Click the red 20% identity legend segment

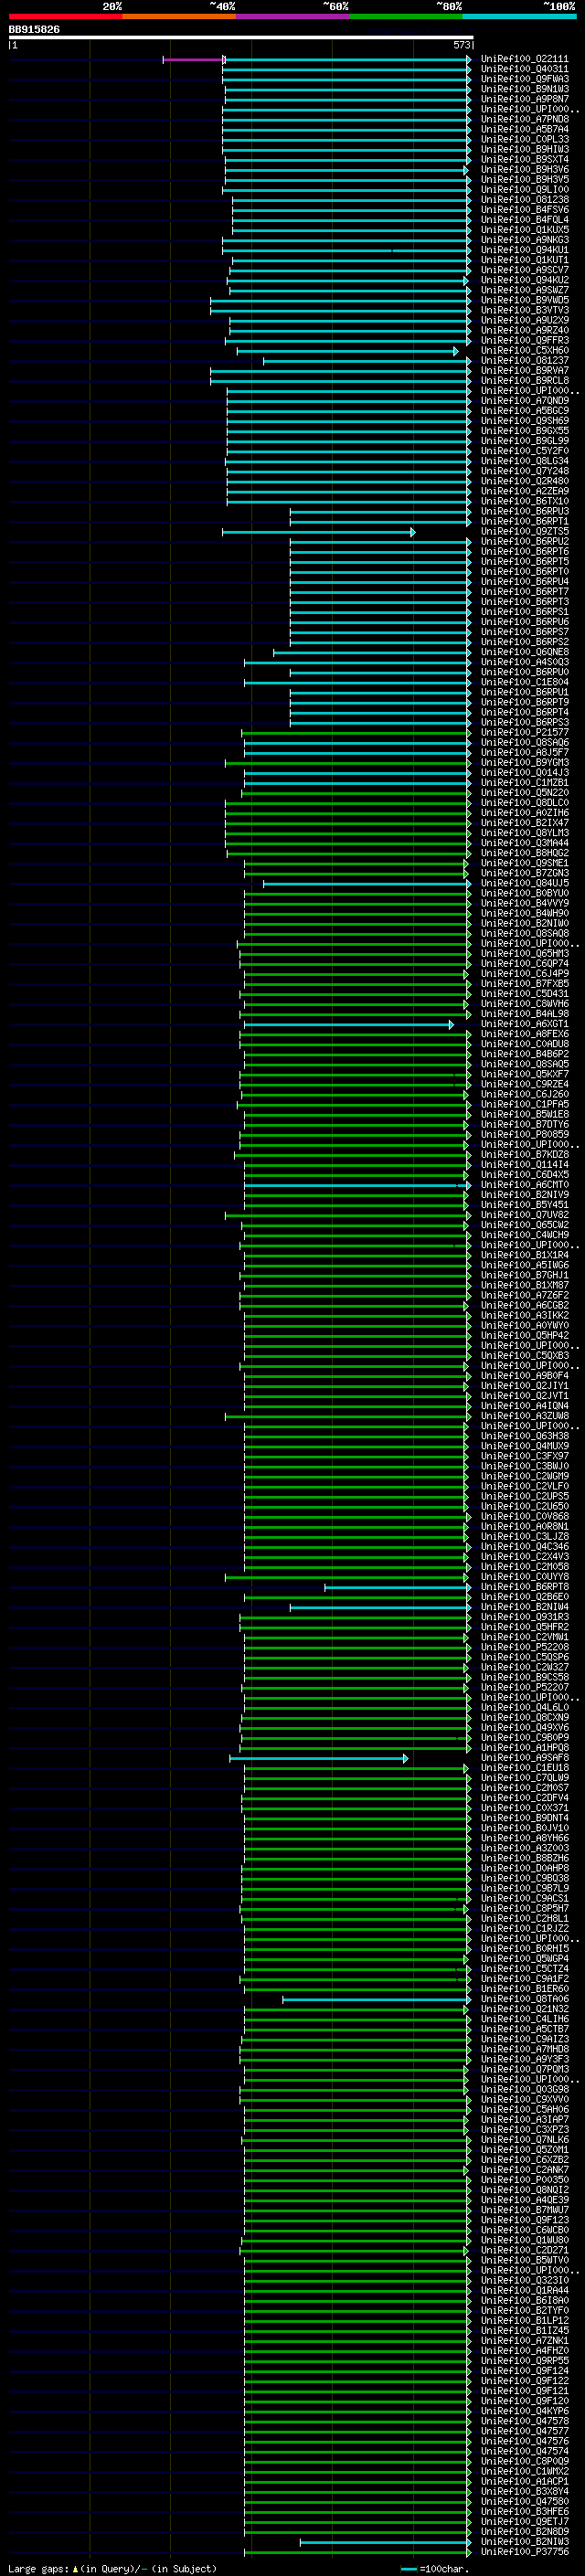(65, 16)
